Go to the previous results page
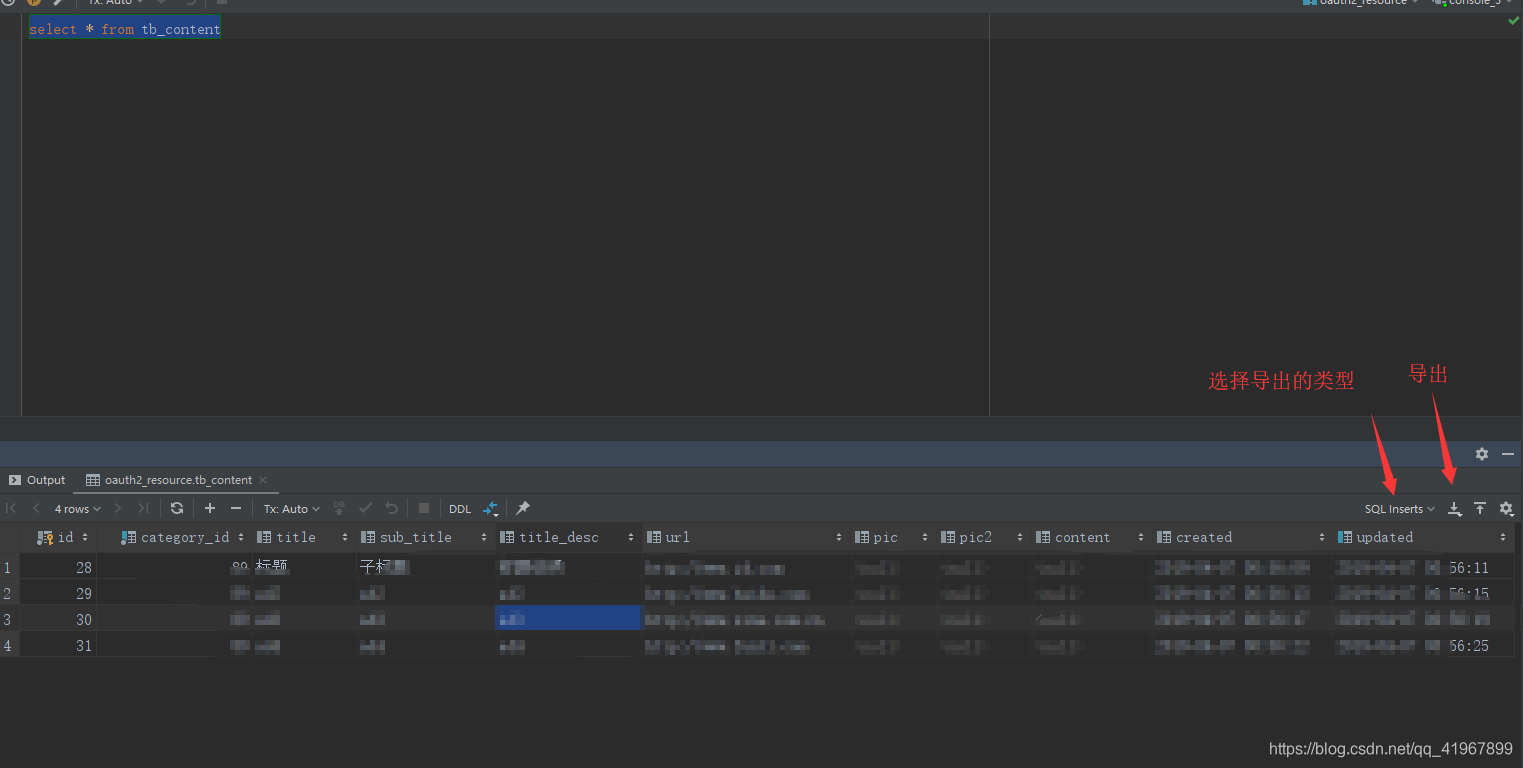 point(37,509)
